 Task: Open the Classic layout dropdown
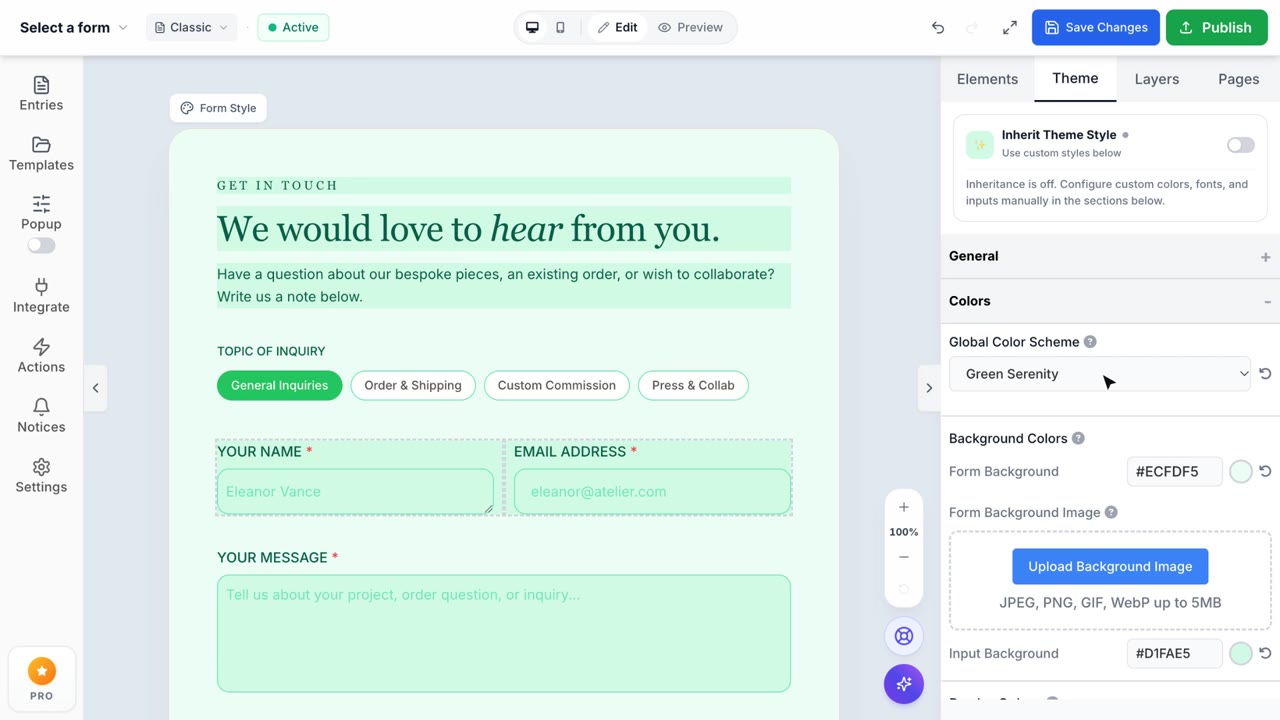pyautogui.click(x=192, y=27)
